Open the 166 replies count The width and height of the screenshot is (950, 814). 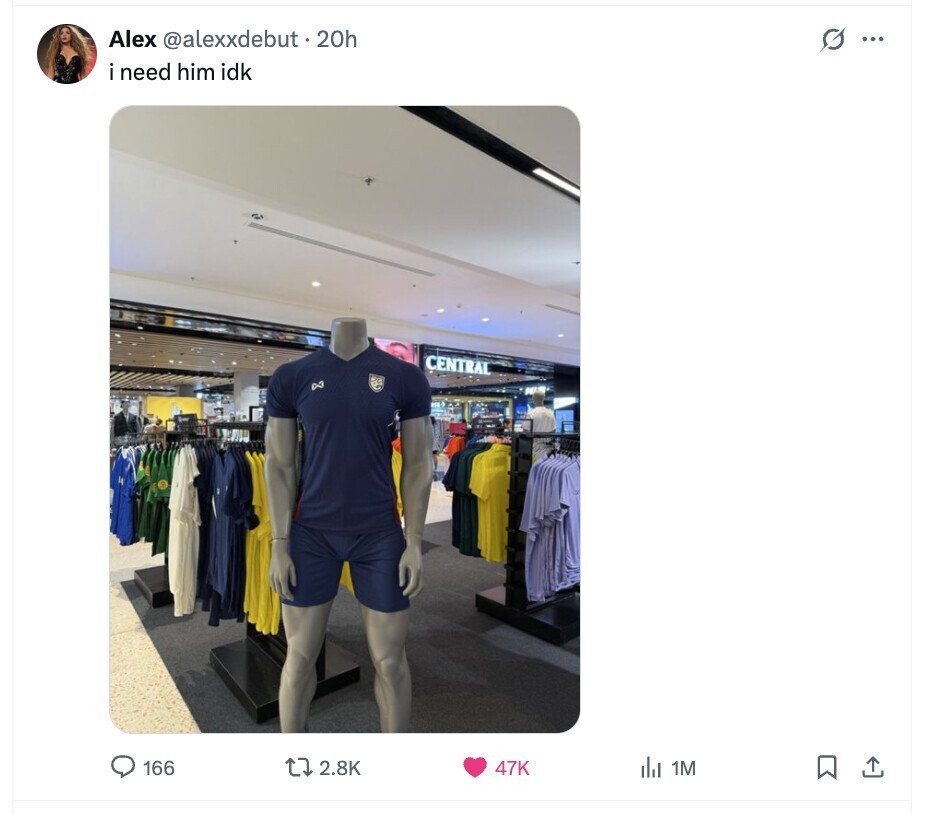click(x=159, y=768)
